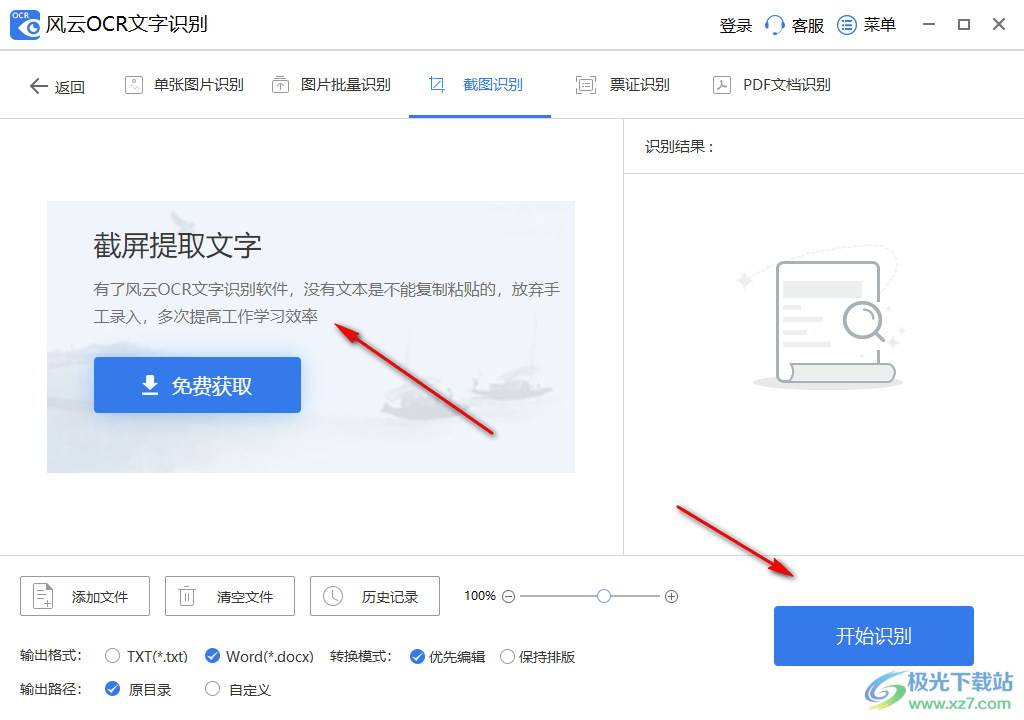1024x720 pixels.
Task: Select 保持排版 conversion mode
Action: pos(537,657)
